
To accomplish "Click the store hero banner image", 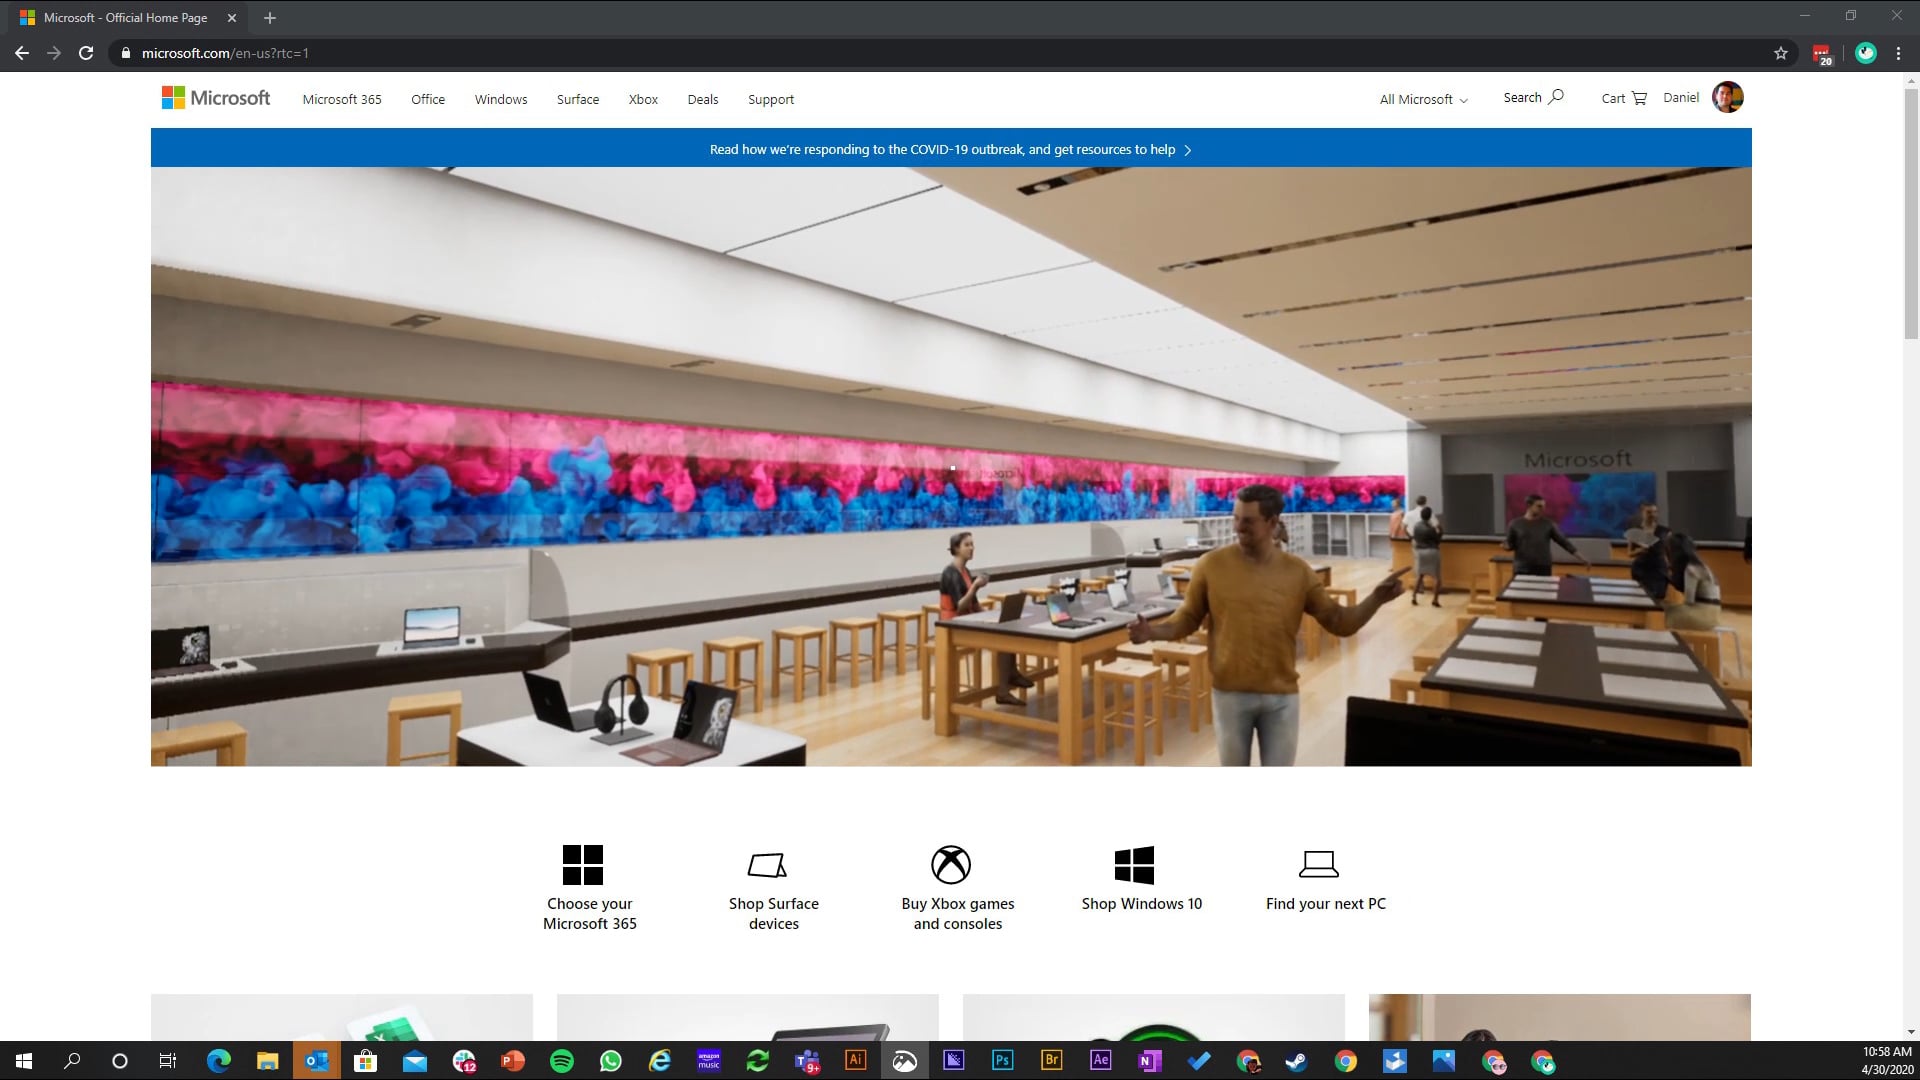I will click(951, 466).
